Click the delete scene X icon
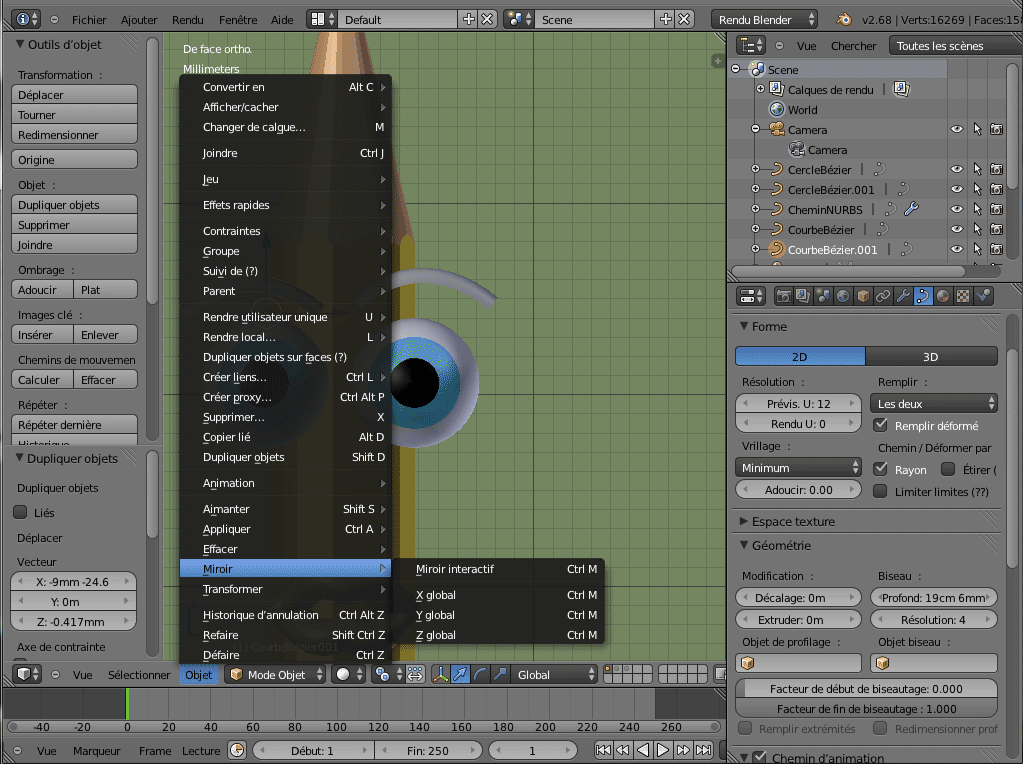Screen dimensions: 1023x764 [x=684, y=20]
